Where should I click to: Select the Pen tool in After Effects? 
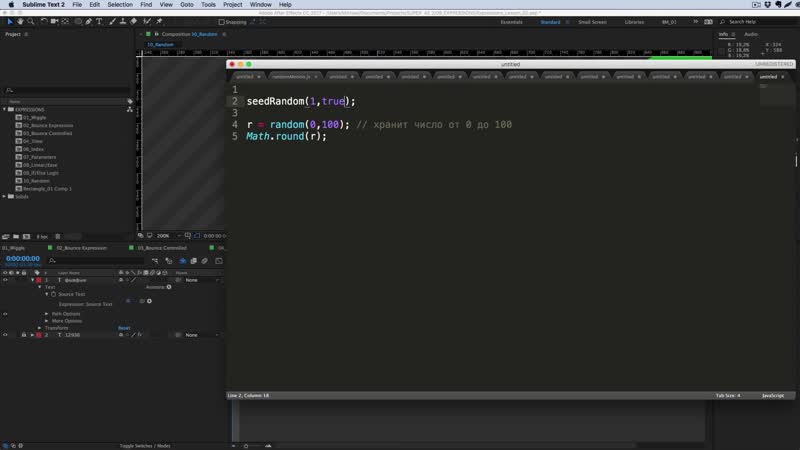tap(89, 21)
